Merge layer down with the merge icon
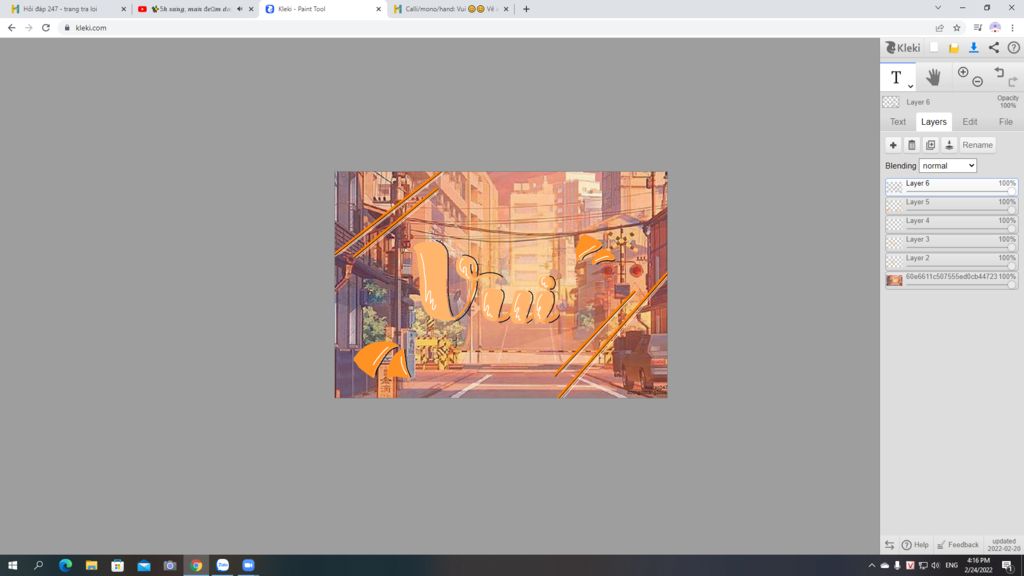The image size is (1024, 576). click(x=949, y=145)
